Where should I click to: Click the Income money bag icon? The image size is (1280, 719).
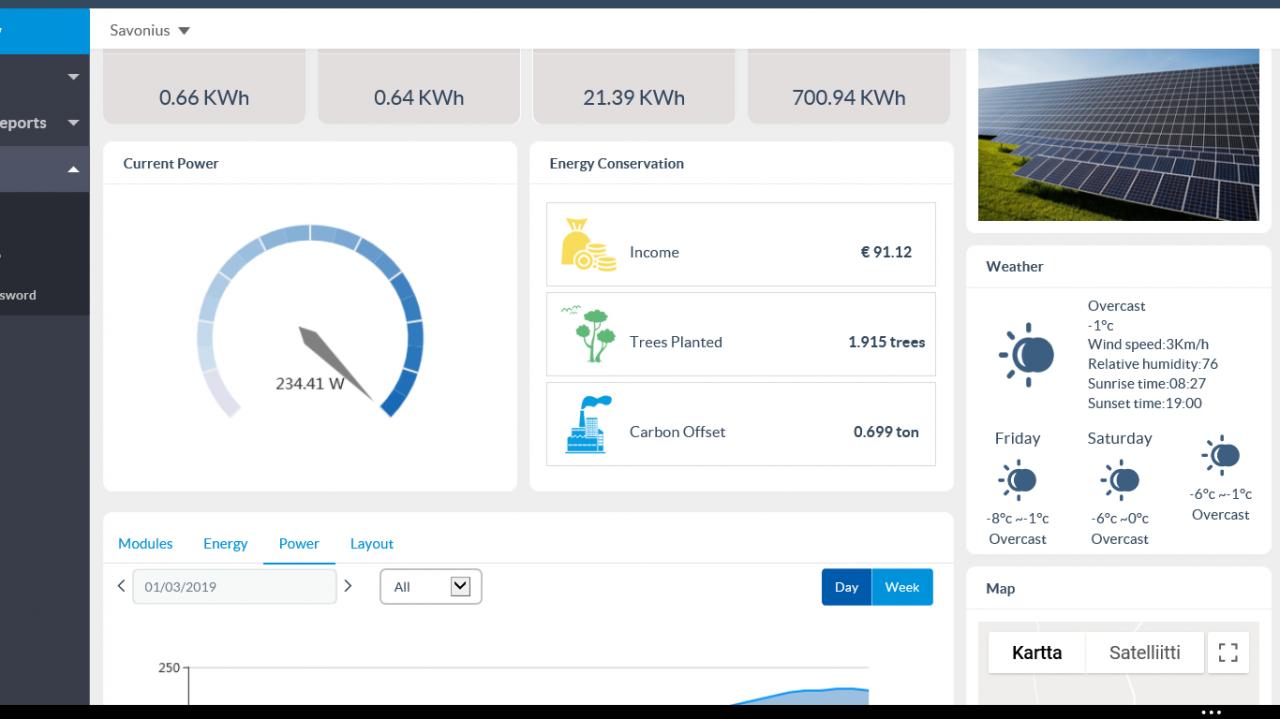click(x=589, y=245)
